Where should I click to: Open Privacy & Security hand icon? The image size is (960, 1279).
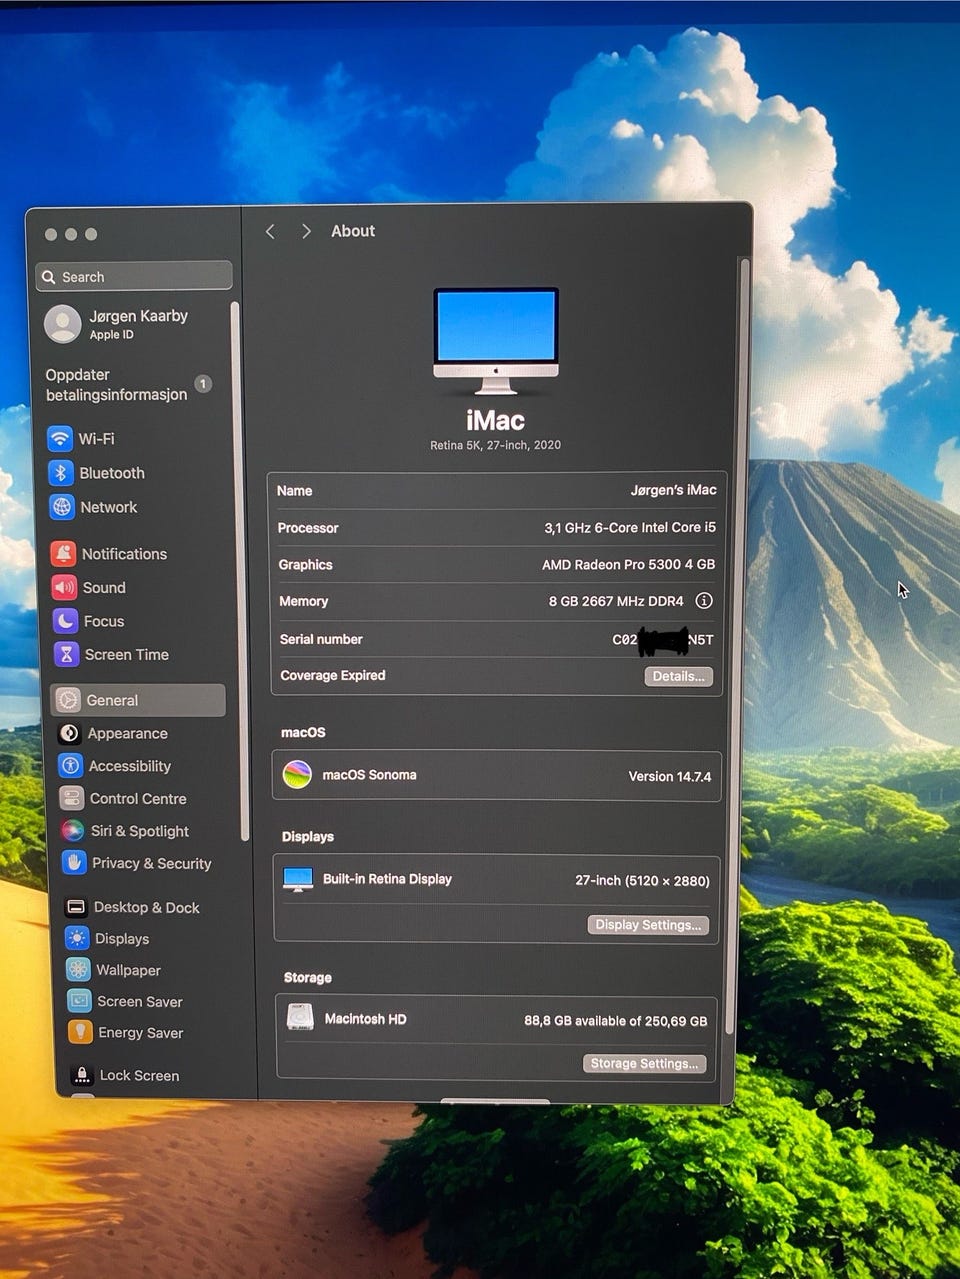(x=73, y=862)
